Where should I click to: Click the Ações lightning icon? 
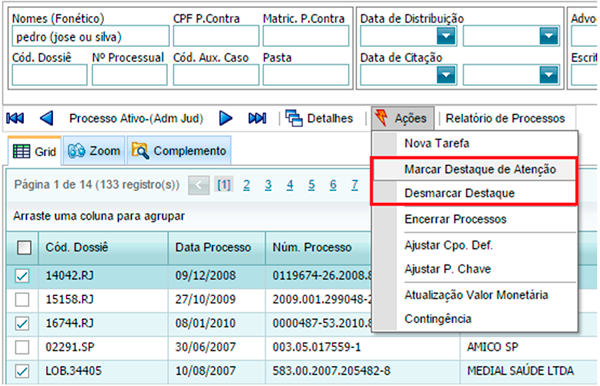[382, 118]
